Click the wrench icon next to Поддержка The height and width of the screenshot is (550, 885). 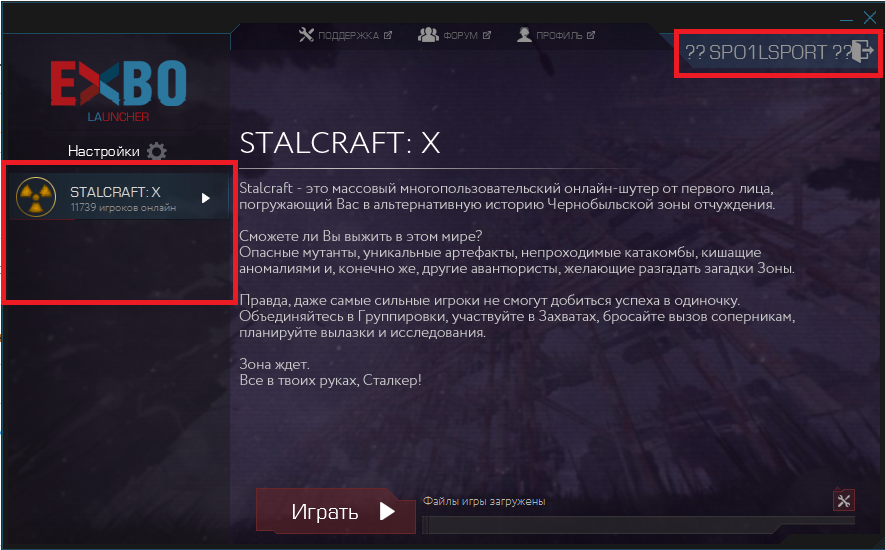coord(306,35)
